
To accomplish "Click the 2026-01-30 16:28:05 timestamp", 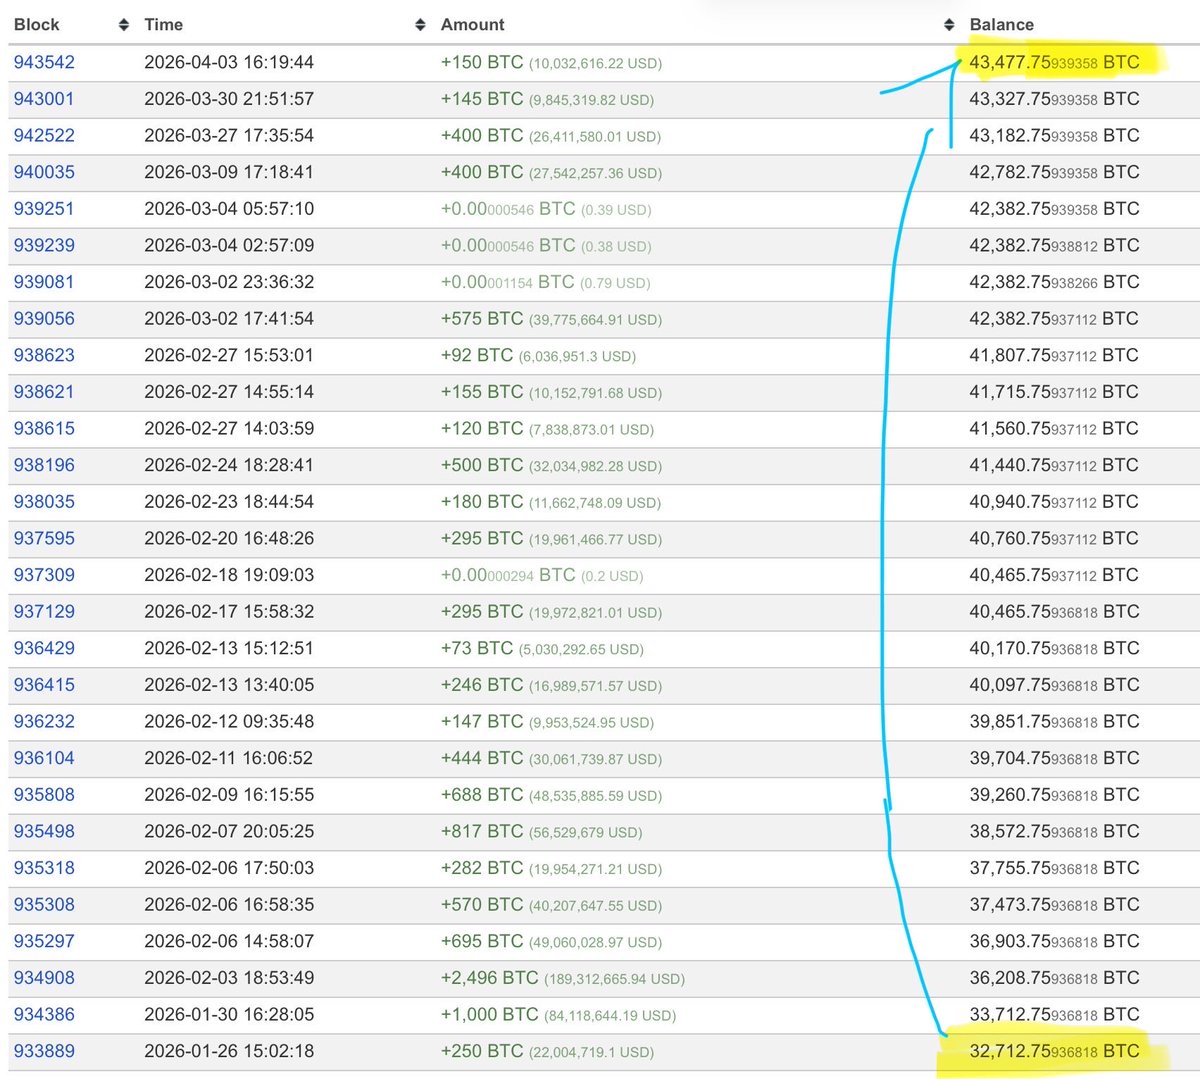I will click(x=229, y=1014).
